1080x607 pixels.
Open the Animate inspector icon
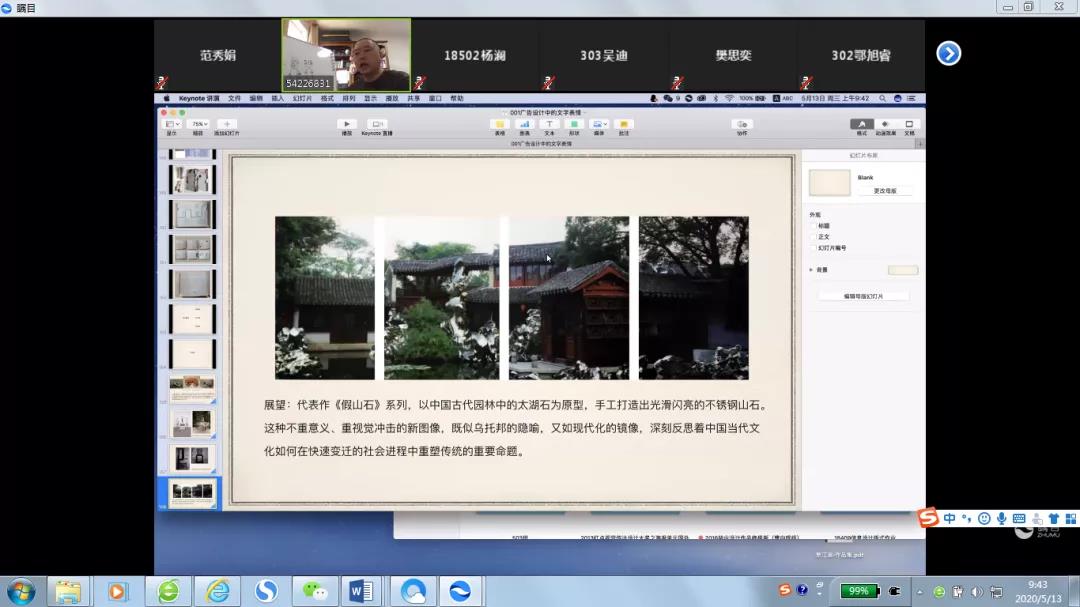pos(885,125)
